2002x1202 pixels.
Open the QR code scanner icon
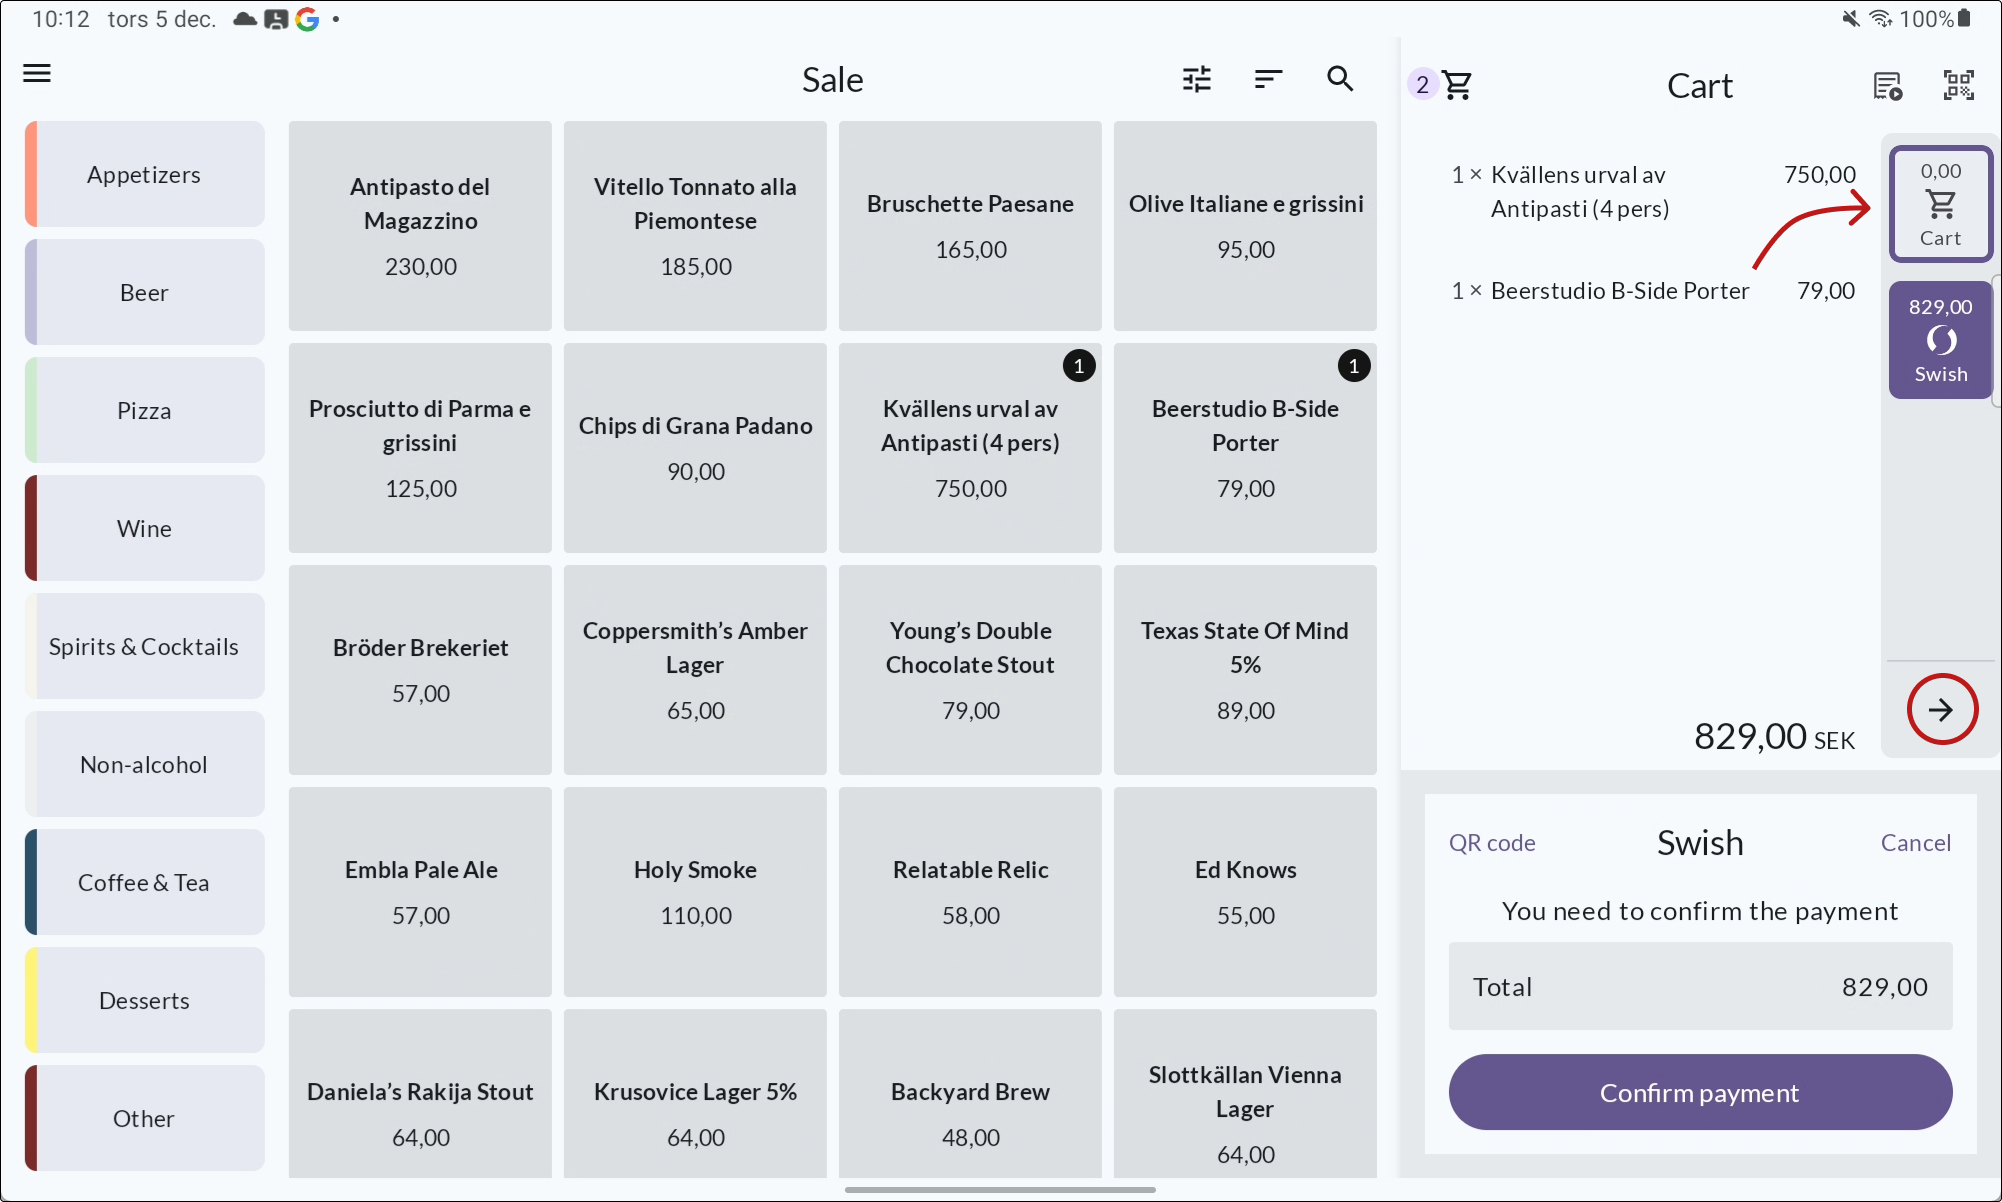pos(1958,86)
